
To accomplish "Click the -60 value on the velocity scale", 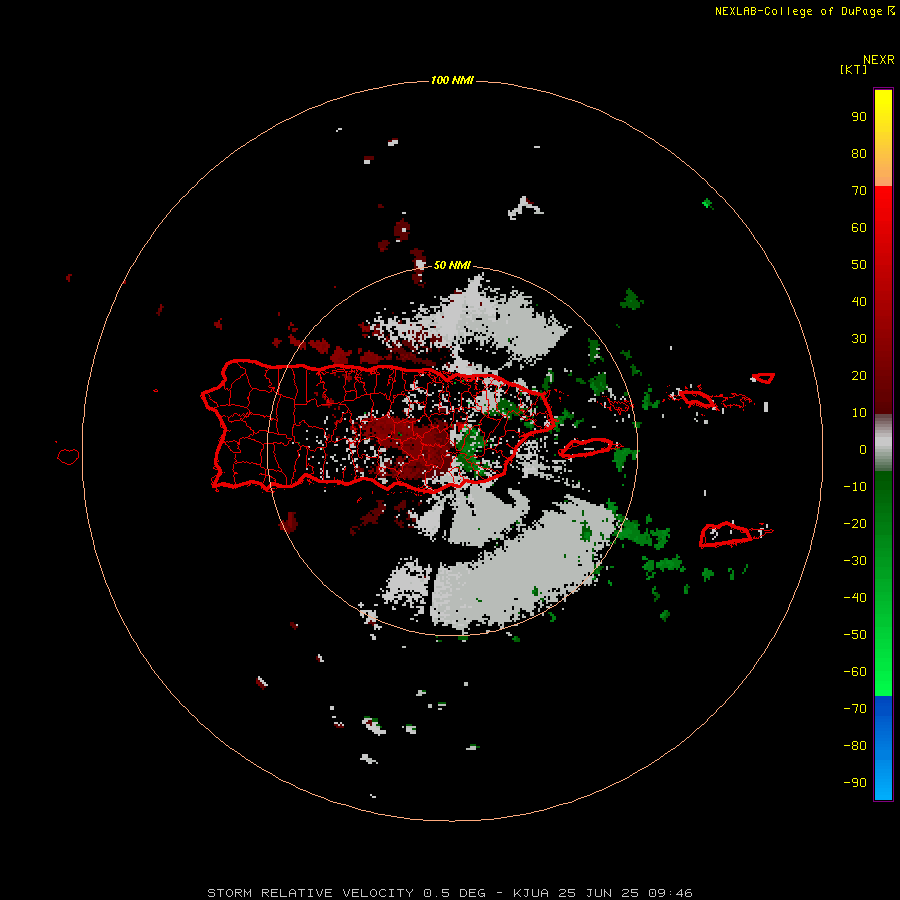I will point(855,672).
